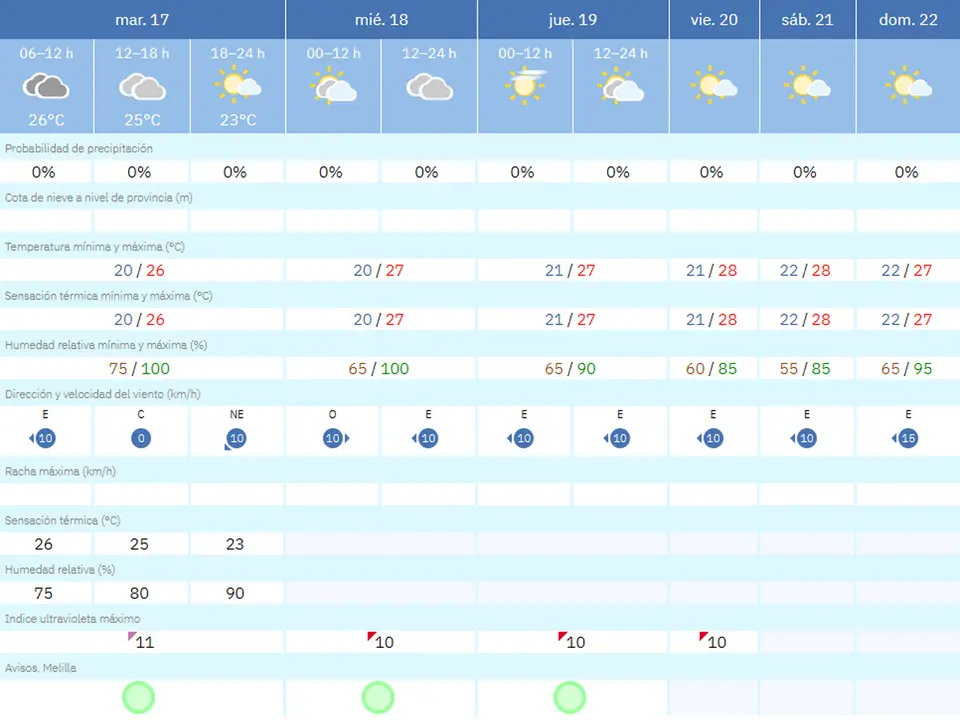Click the wind icon showing 15 km/h

[905, 438]
